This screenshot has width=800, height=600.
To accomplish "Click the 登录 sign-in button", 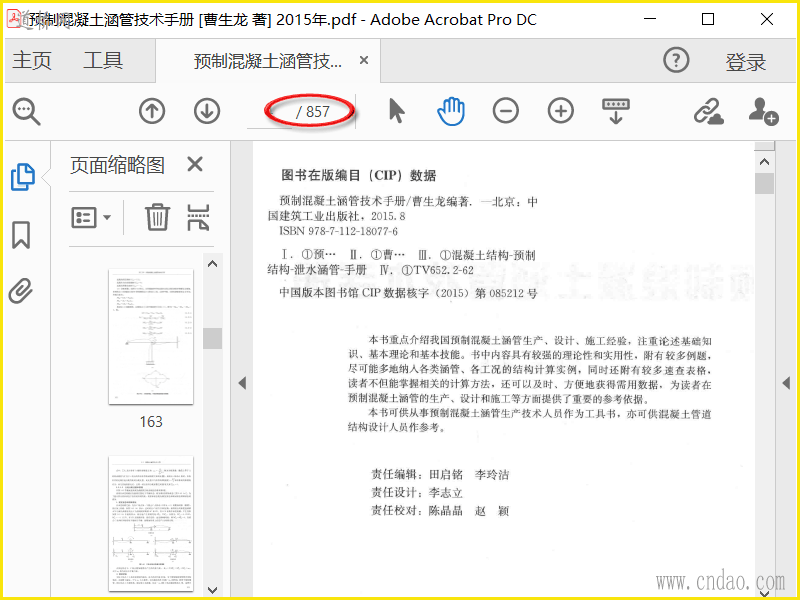I will tap(746, 62).
